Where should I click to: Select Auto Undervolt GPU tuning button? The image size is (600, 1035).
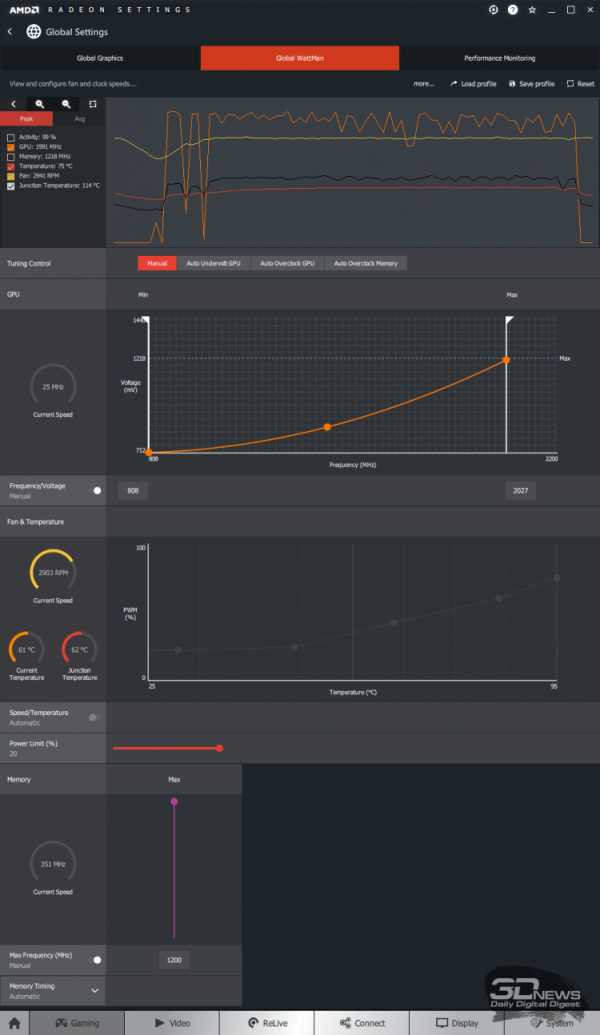coord(213,263)
